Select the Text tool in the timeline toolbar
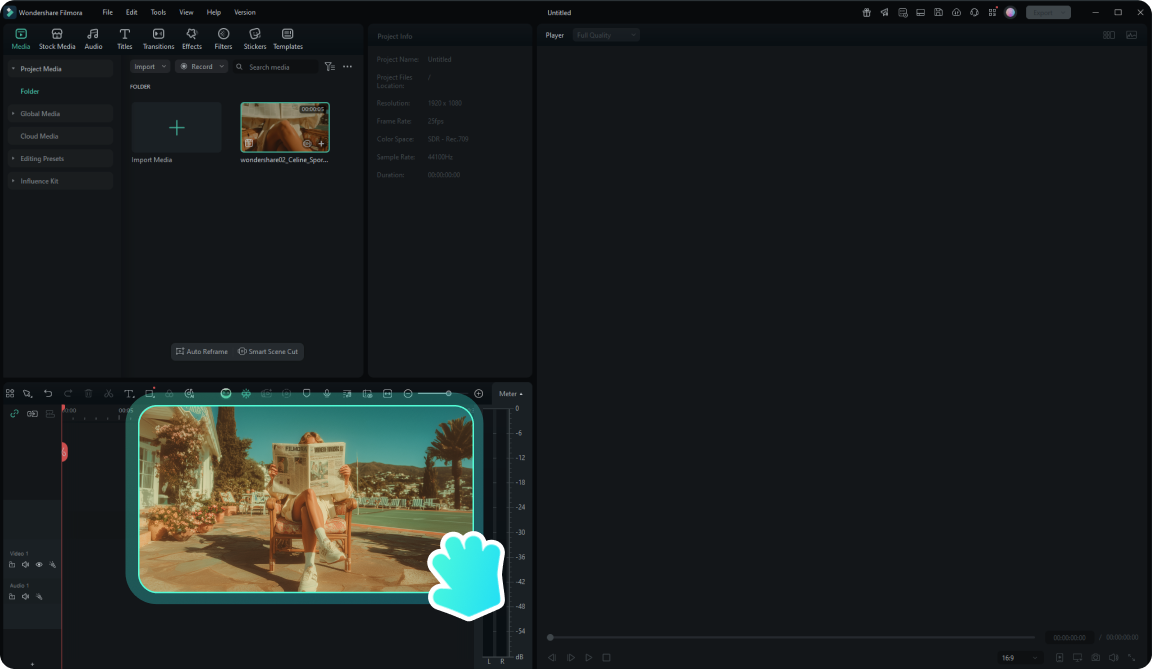This screenshot has height=669, width=1152. pyautogui.click(x=129, y=394)
